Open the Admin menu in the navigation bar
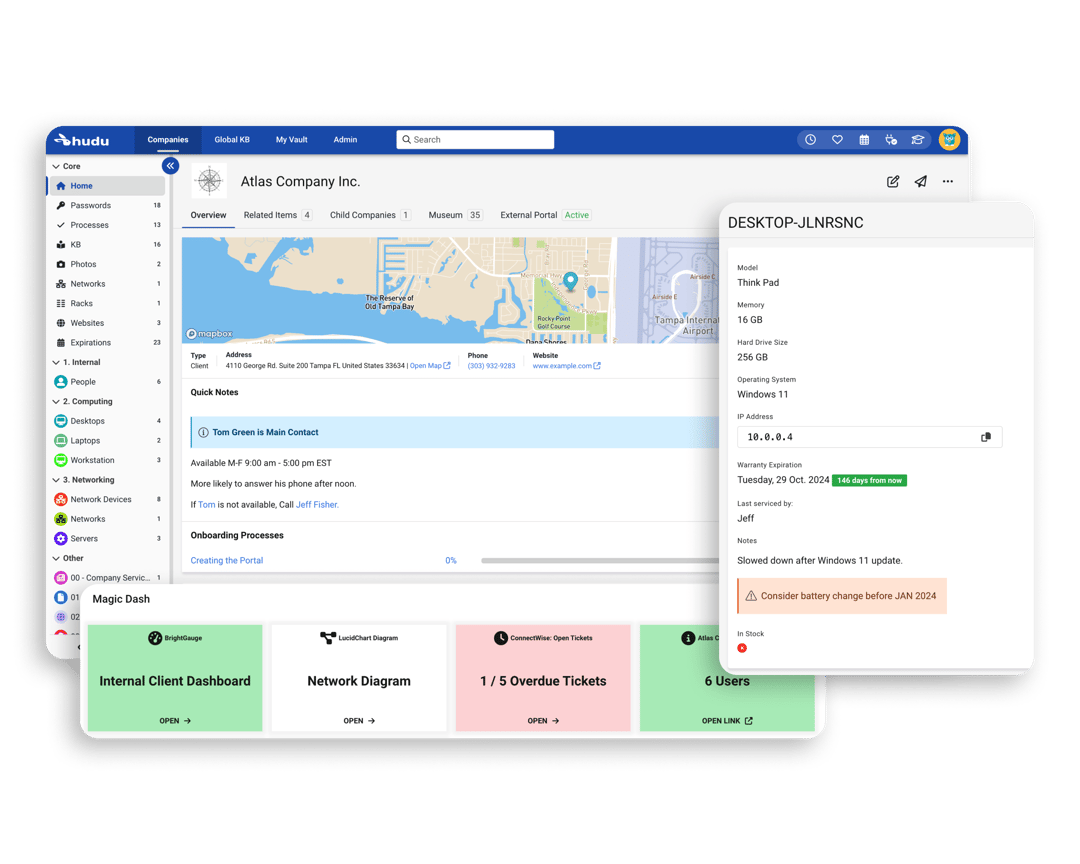The height and width of the screenshot is (864, 1080). pyautogui.click(x=345, y=139)
